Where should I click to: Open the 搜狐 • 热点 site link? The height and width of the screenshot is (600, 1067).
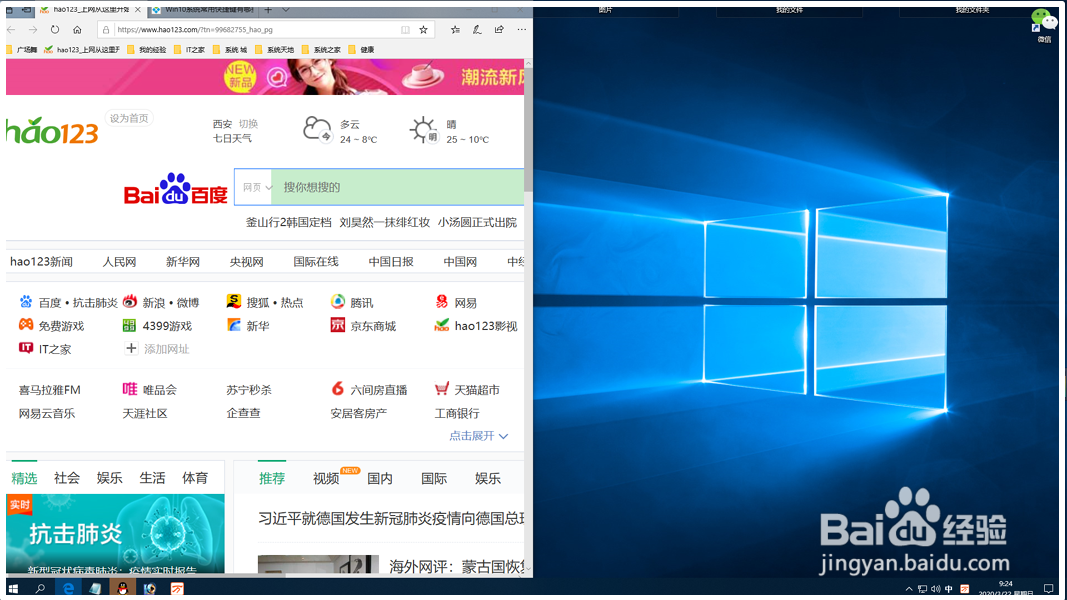[265, 303]
